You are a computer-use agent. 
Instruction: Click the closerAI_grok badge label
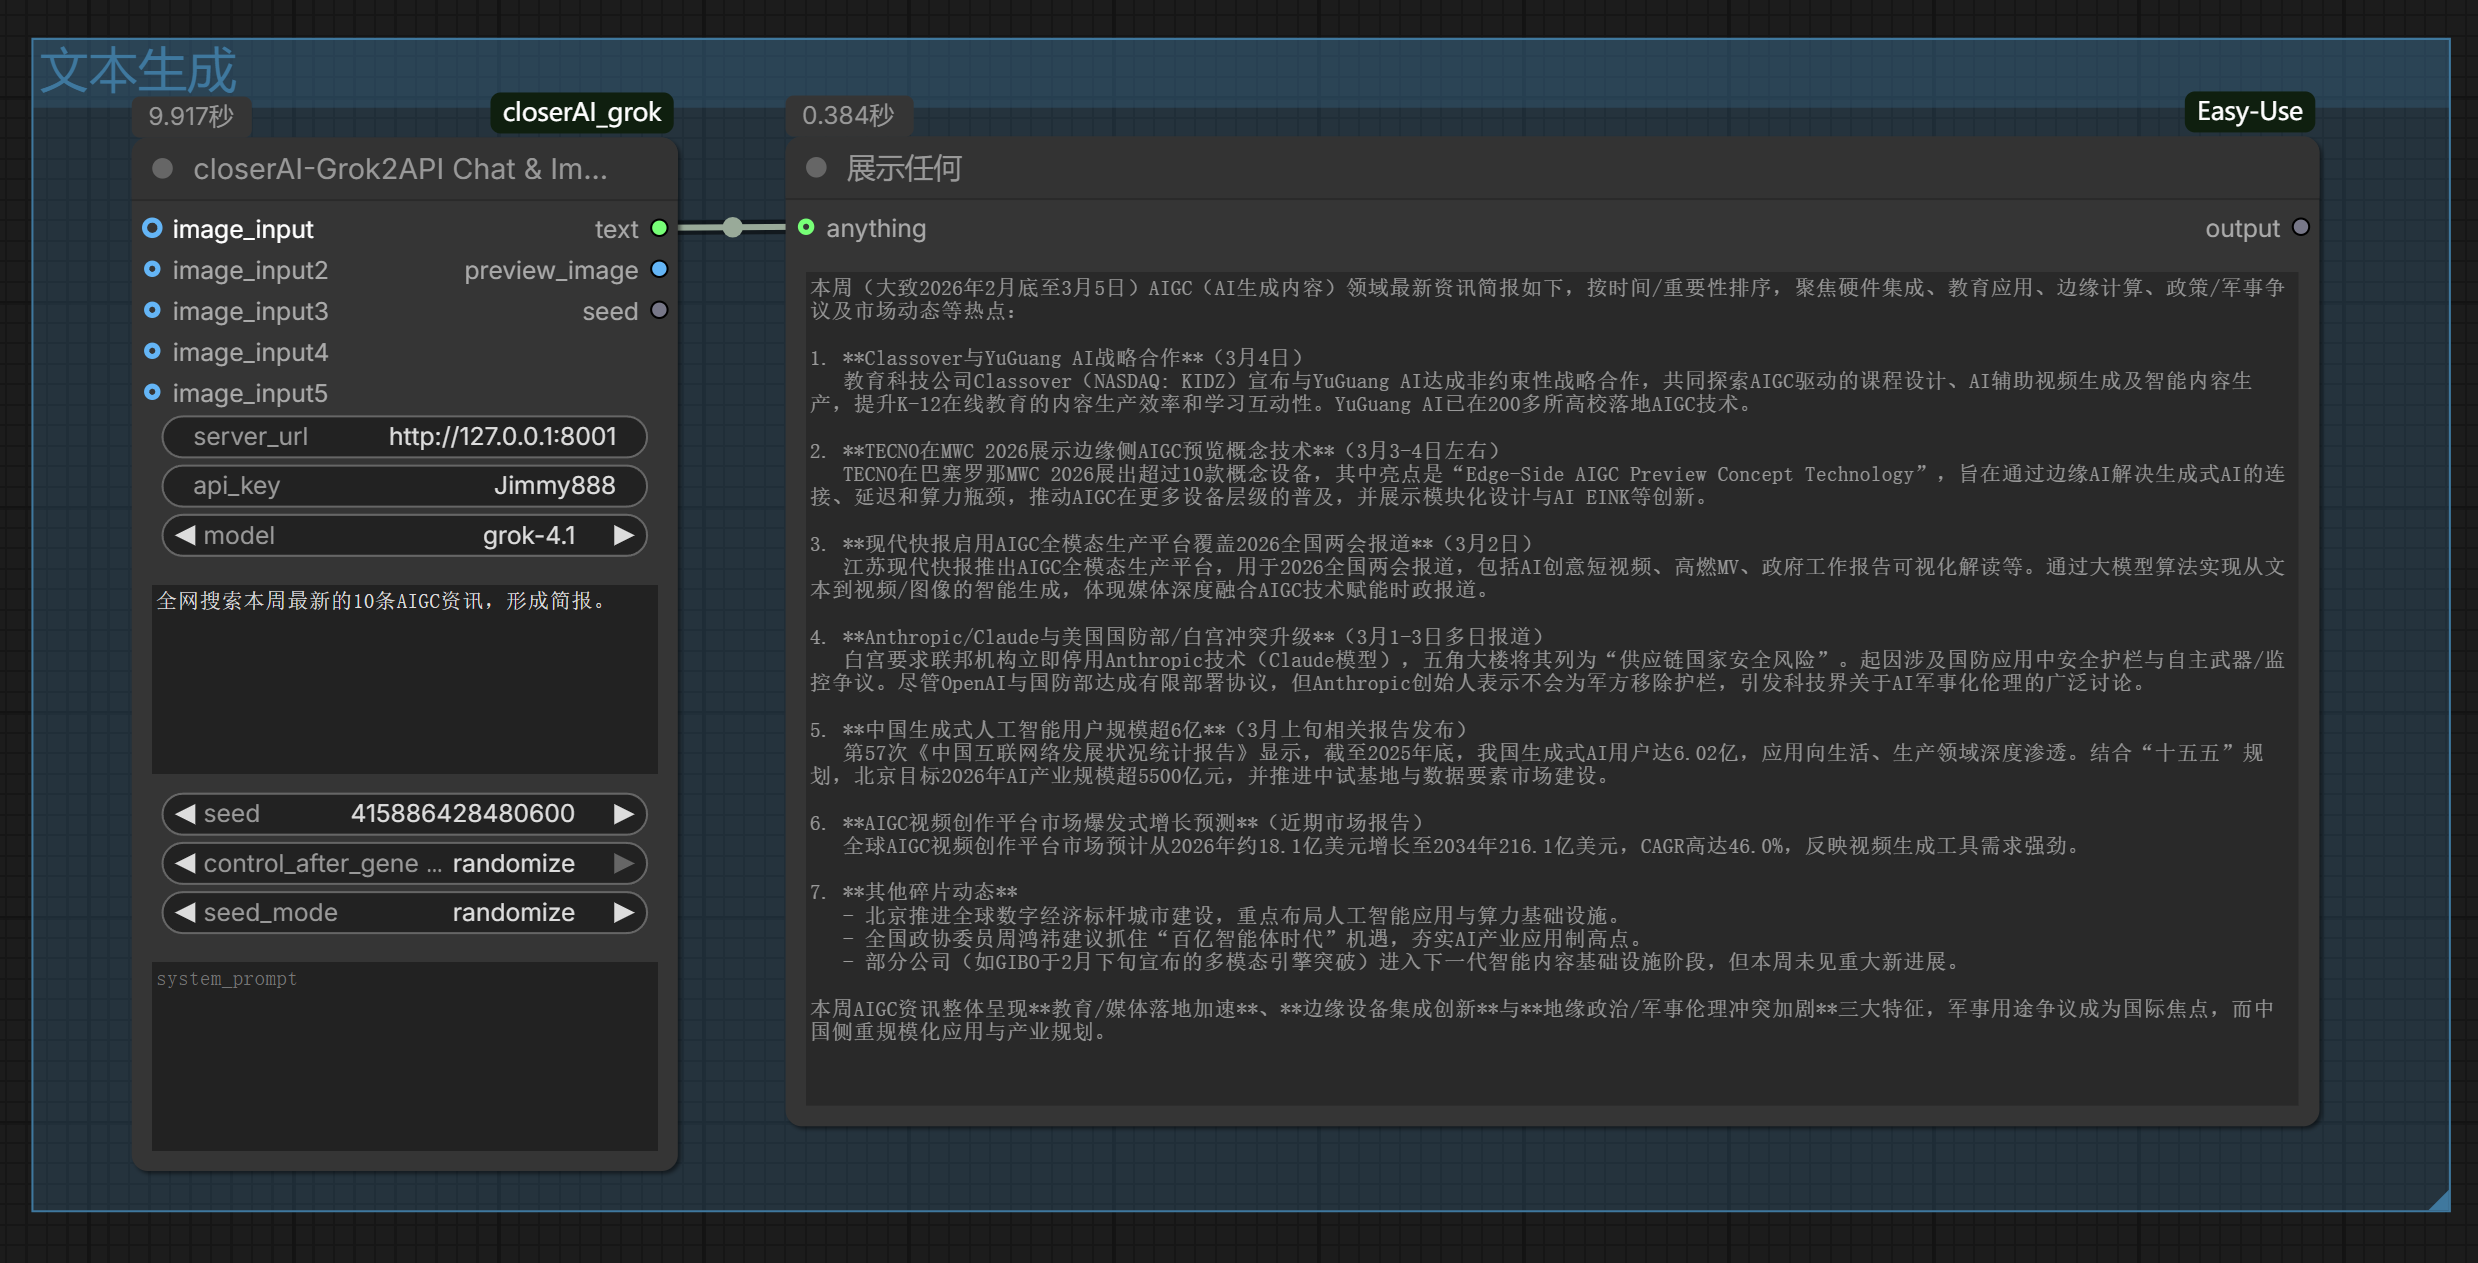tap(581, 112)
